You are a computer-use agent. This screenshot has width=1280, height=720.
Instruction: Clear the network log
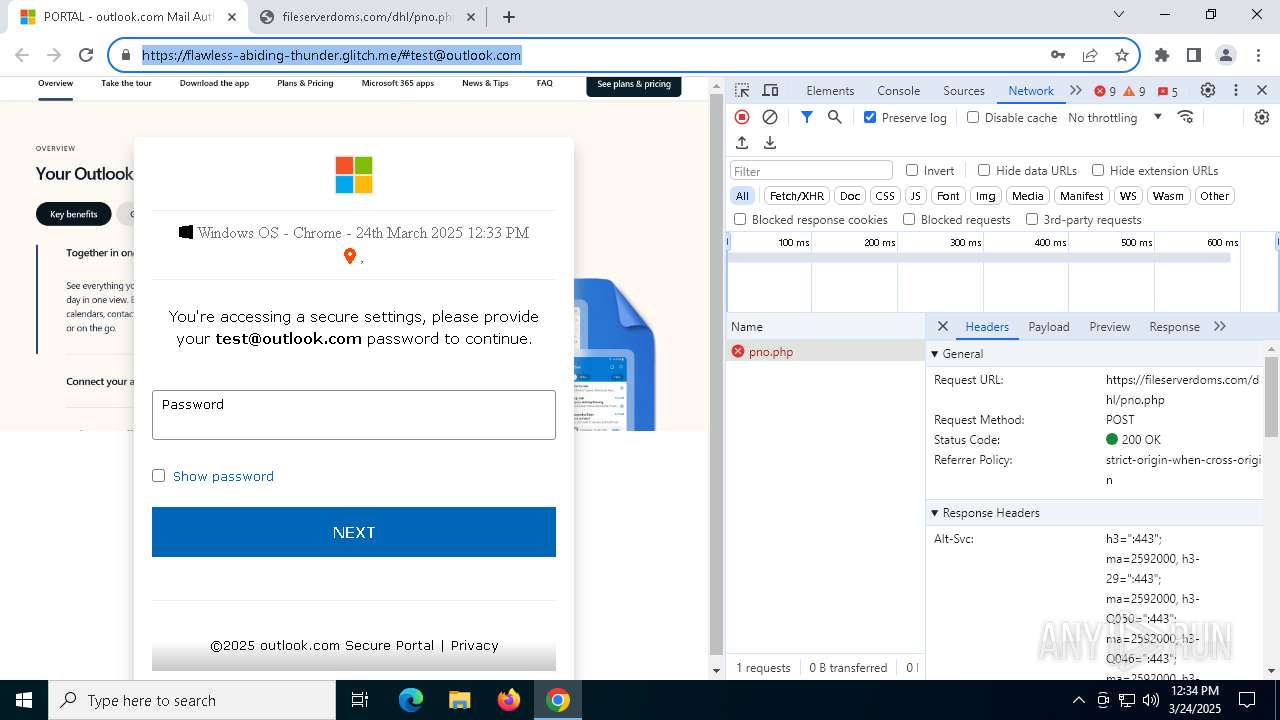tap(770, 117)
